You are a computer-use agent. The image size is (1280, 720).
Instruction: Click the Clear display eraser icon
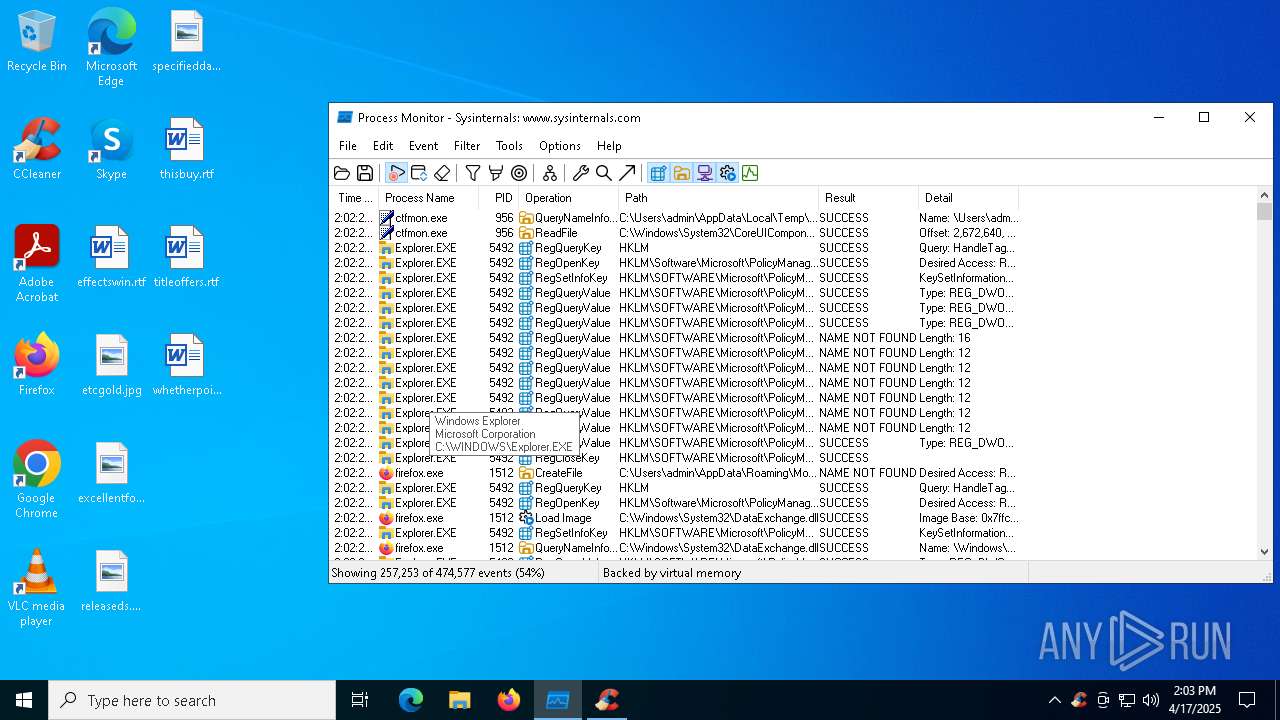pyautogui.click(x=442, y=173)
